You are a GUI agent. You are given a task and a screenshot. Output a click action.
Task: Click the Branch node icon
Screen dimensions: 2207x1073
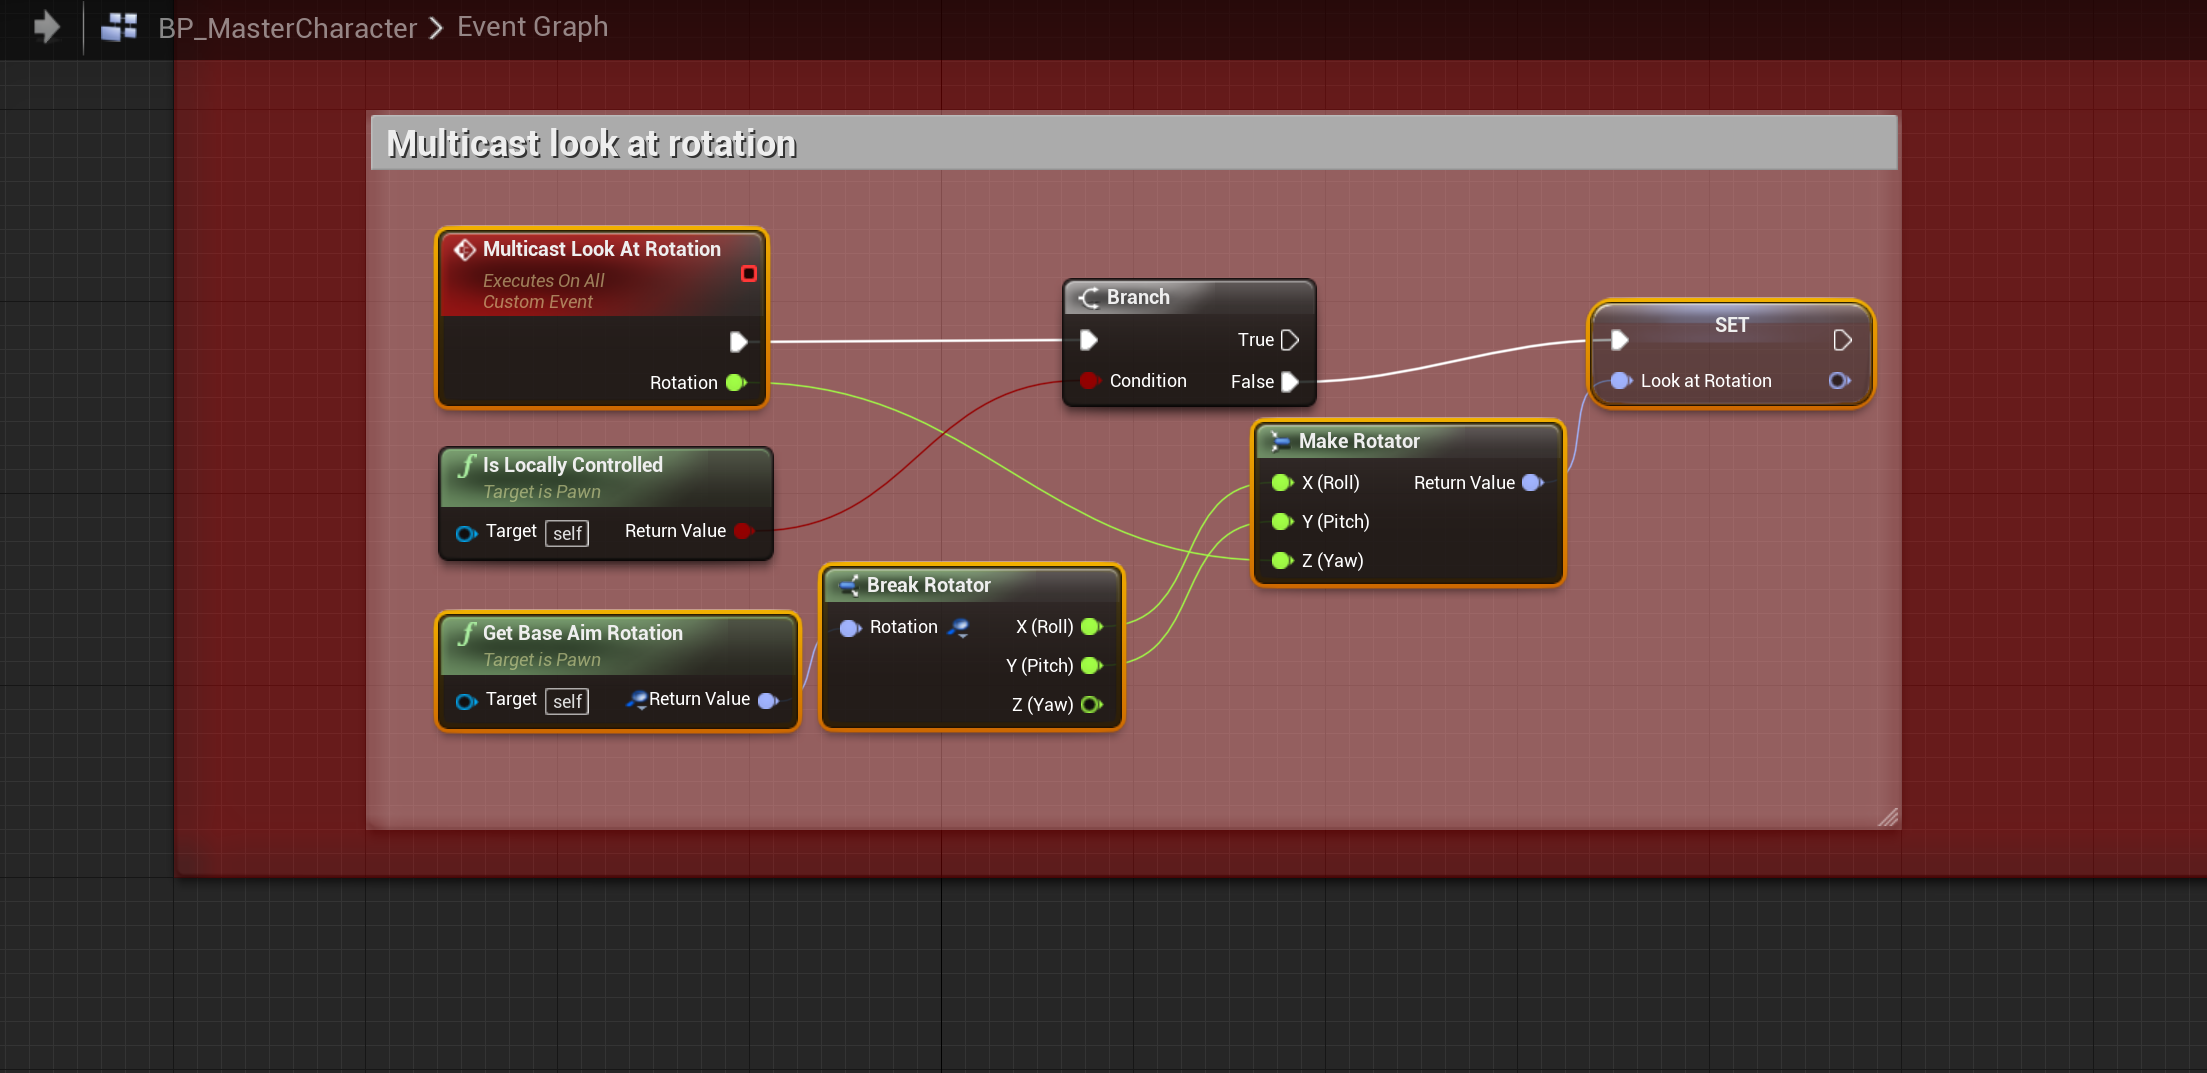(1089, 297)
